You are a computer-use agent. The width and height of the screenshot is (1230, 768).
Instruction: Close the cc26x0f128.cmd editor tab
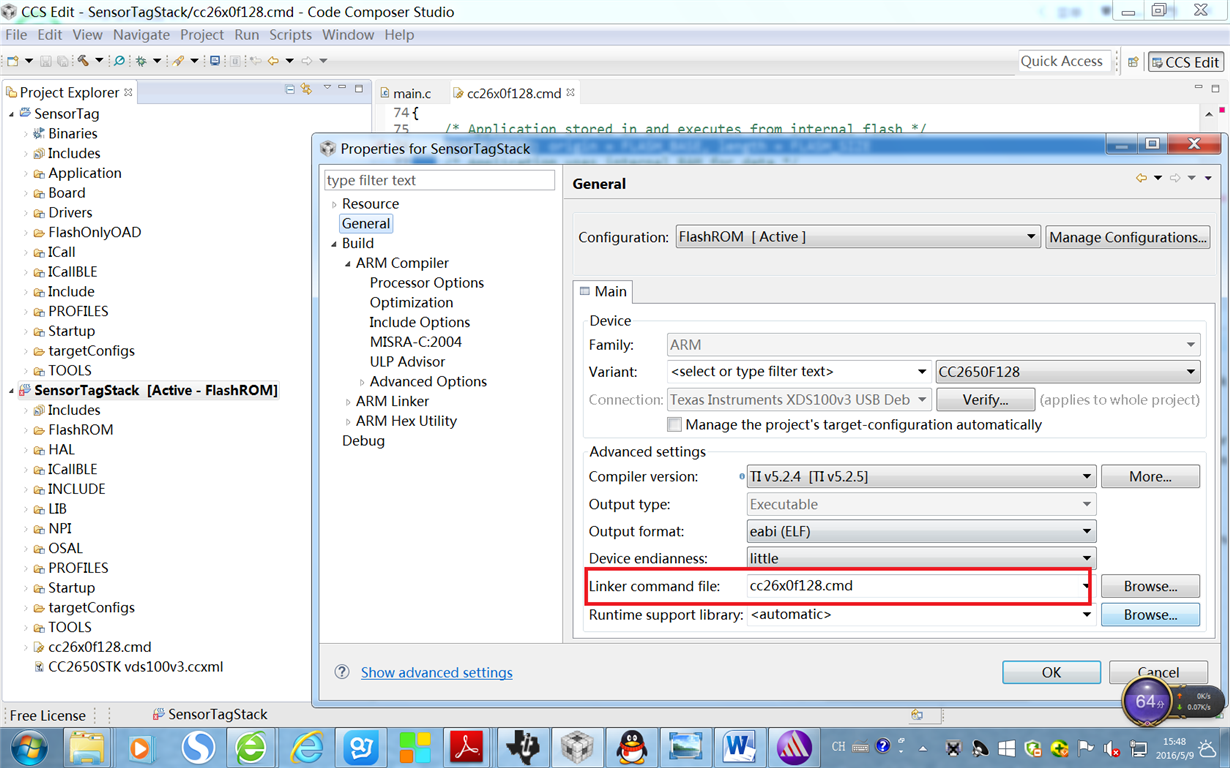click(571, 93)
